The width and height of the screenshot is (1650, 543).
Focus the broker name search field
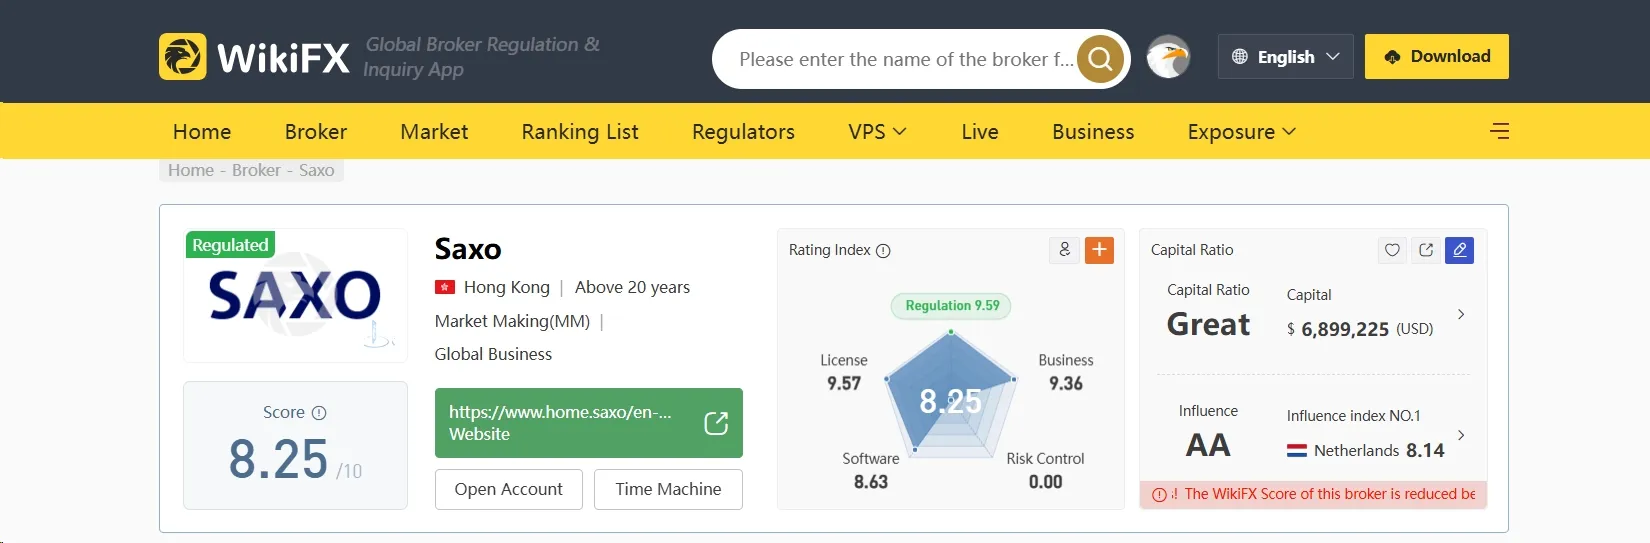pyautogui.click(x=905, y=59)
